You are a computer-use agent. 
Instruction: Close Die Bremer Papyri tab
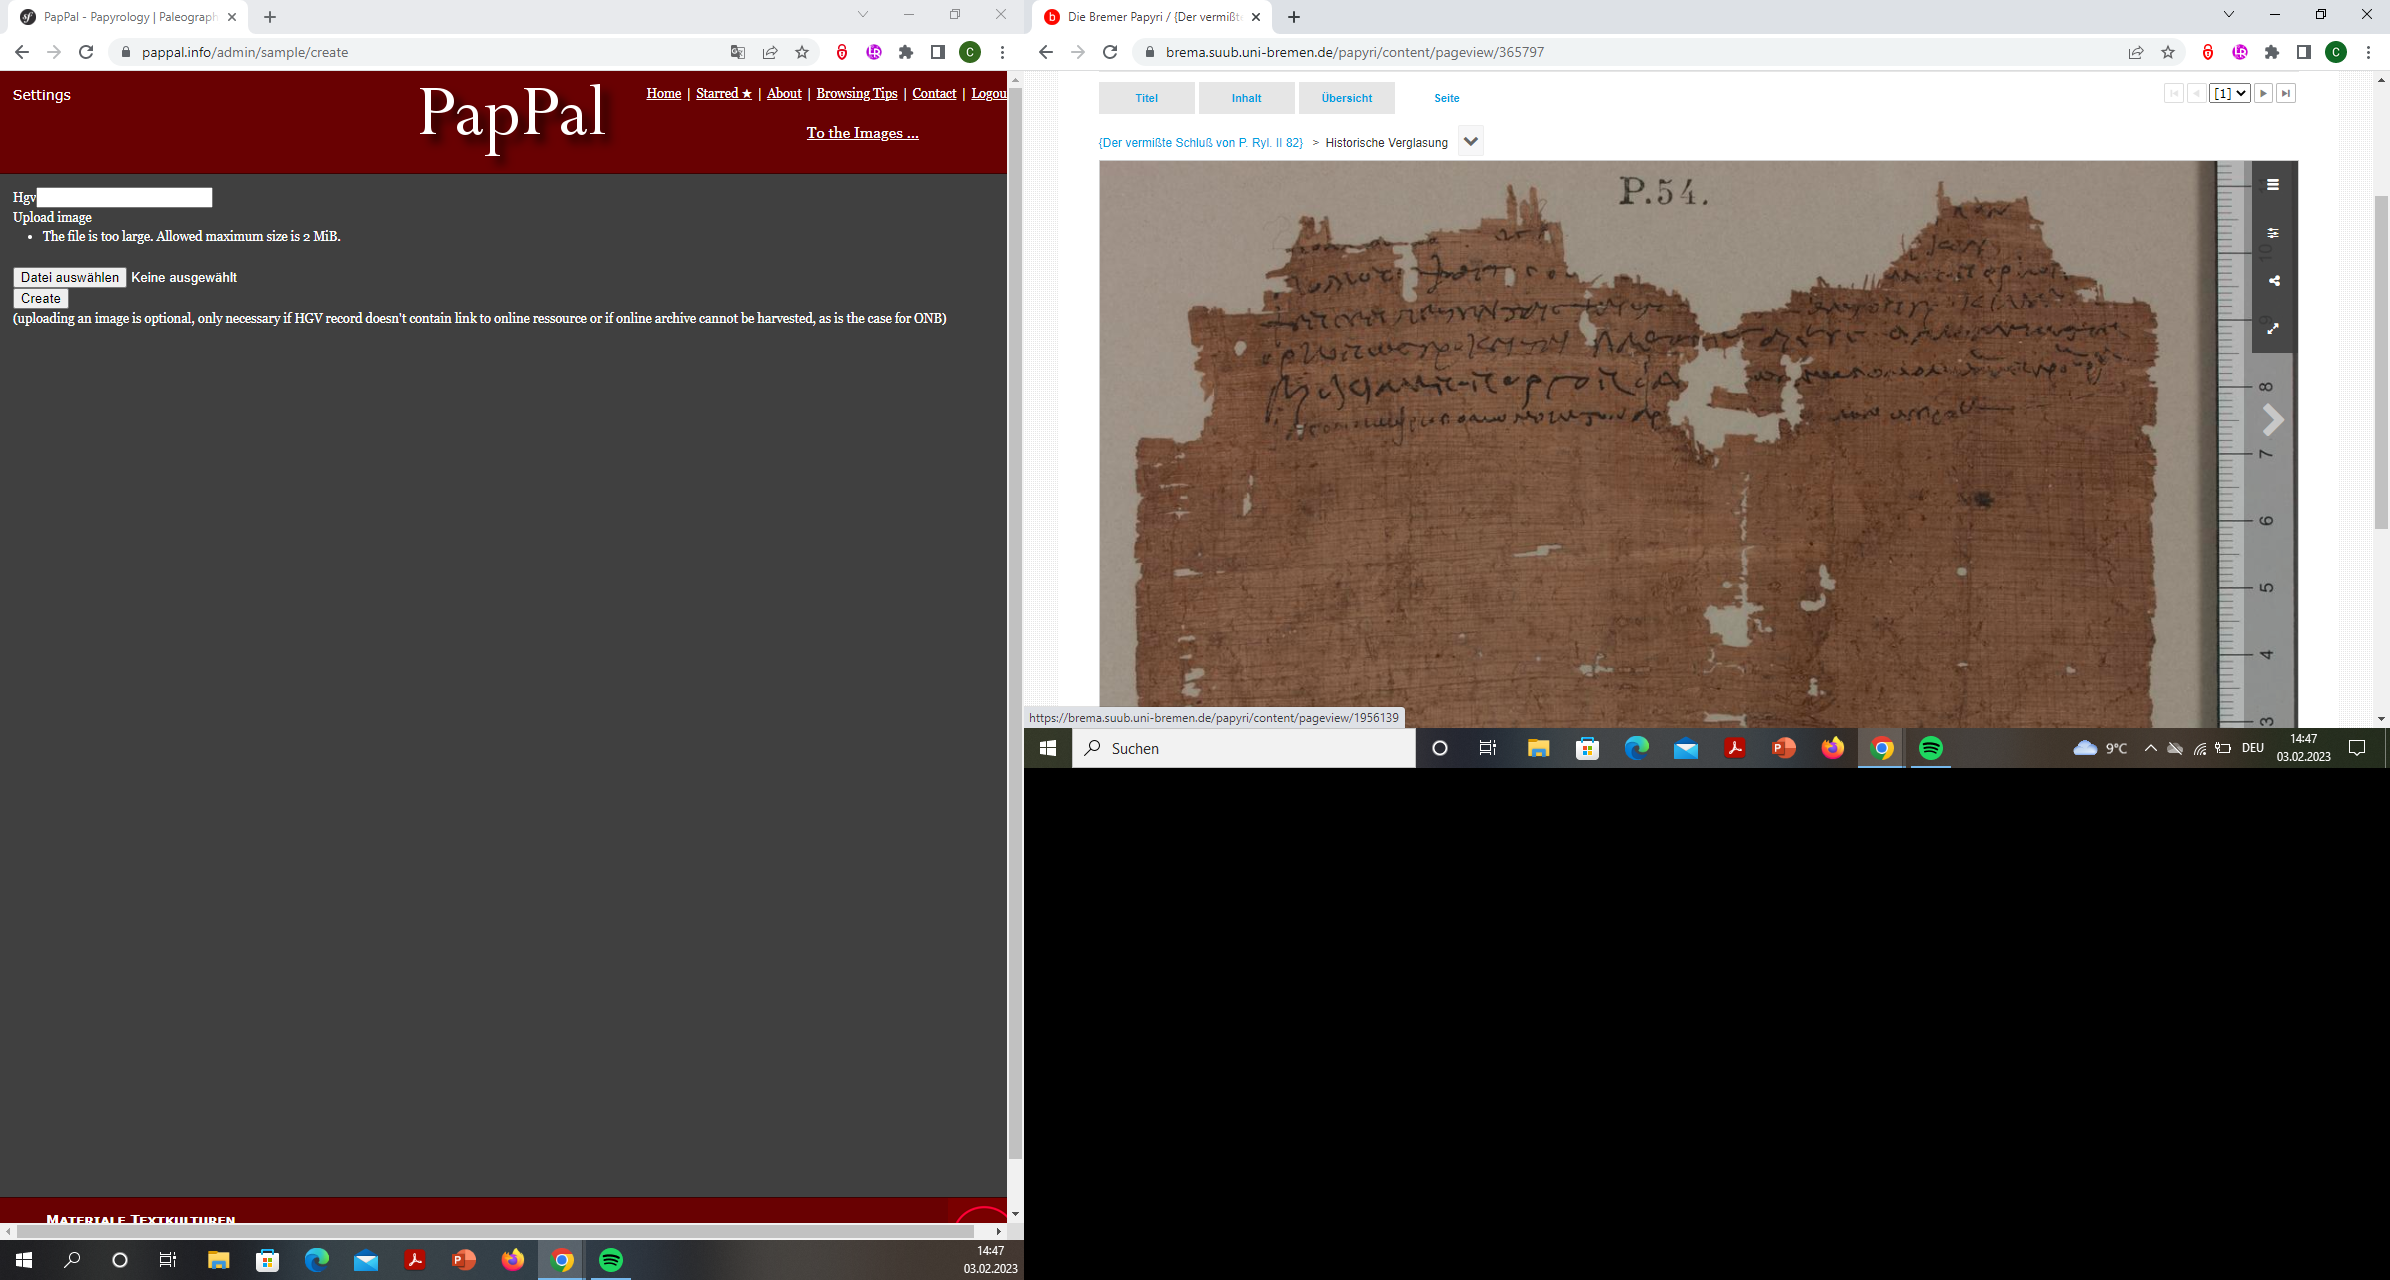1256,17
